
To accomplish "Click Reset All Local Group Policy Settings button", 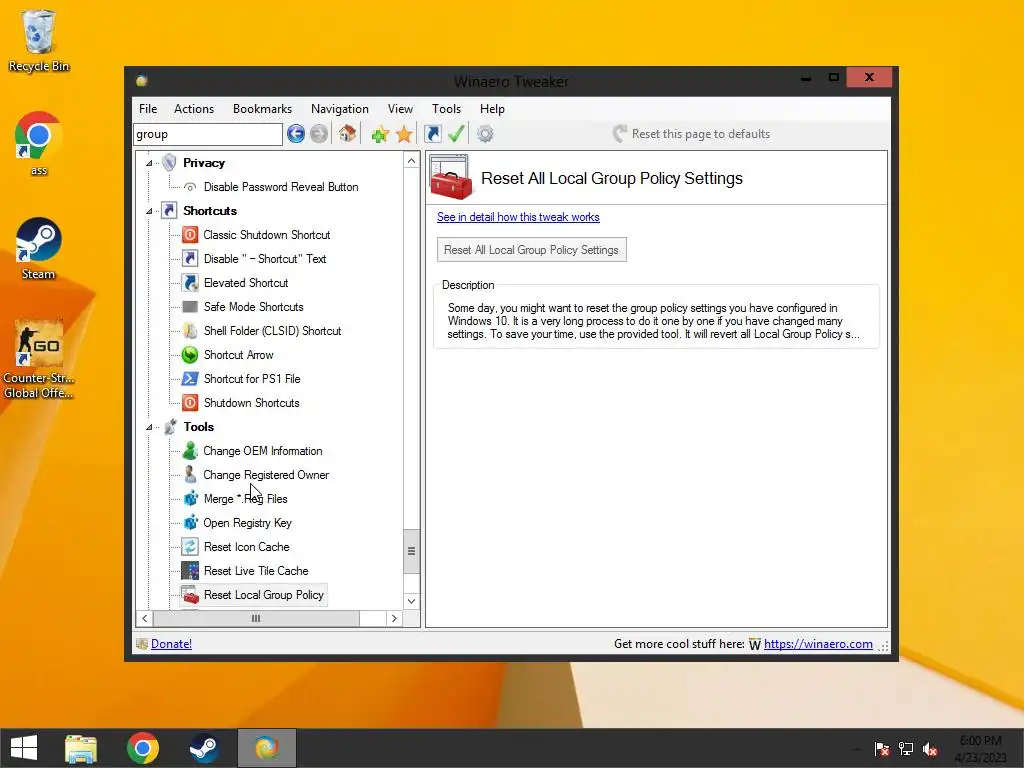I will point(532,249).
